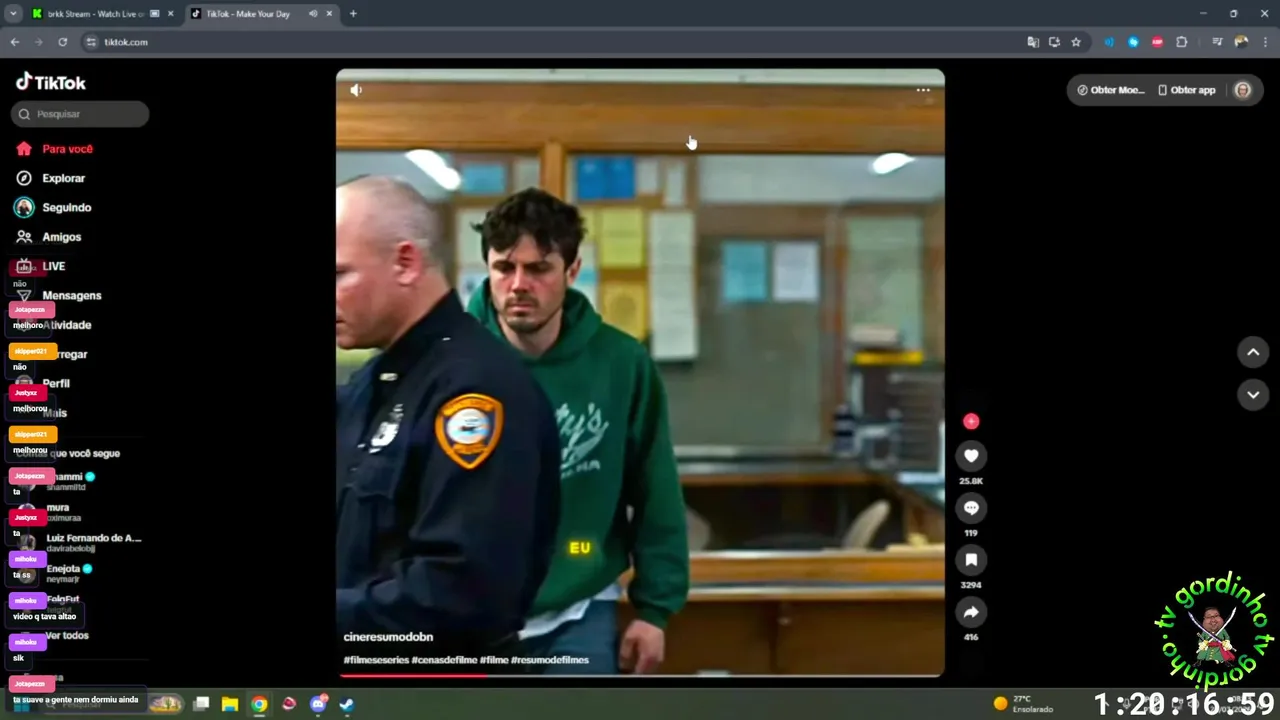Save the video with the bookmark icon
The image size is (1280, 720).
tap(971, 560)
